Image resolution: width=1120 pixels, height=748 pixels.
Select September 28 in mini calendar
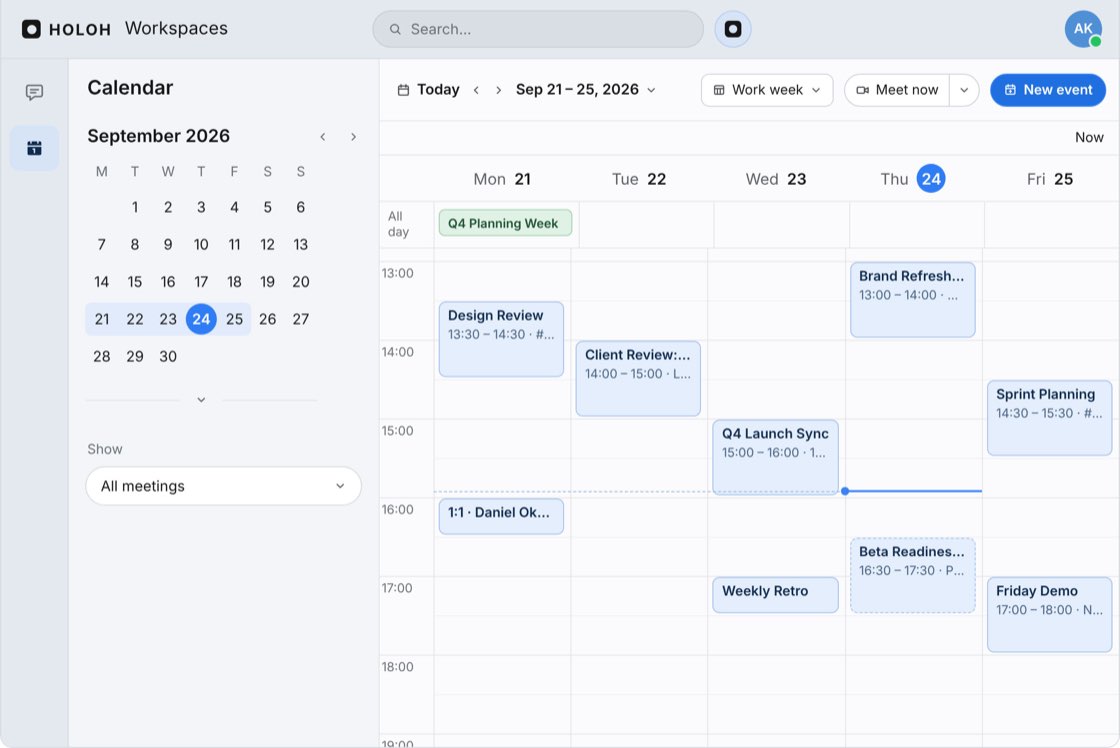tap(102, 356)
